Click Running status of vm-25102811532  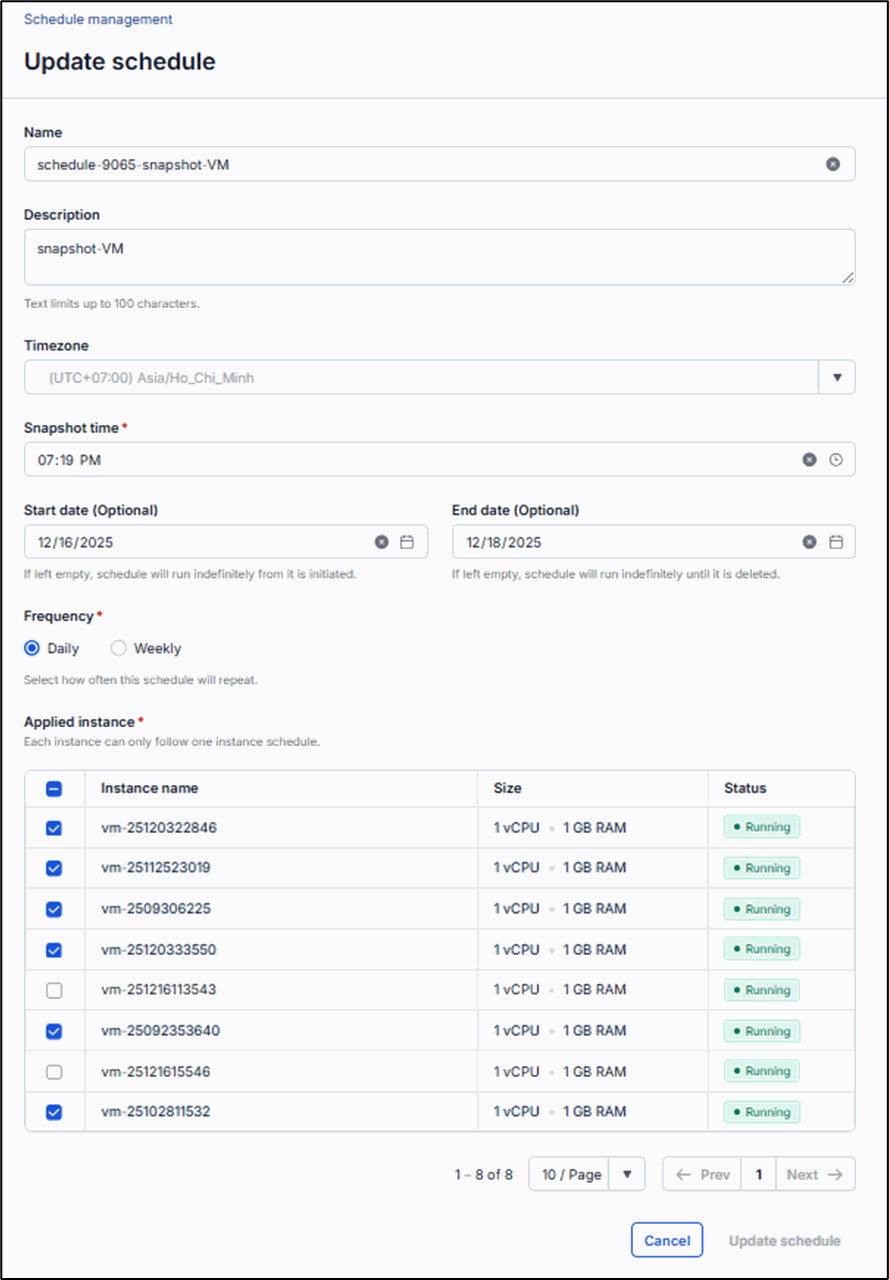coord(762,1112)
